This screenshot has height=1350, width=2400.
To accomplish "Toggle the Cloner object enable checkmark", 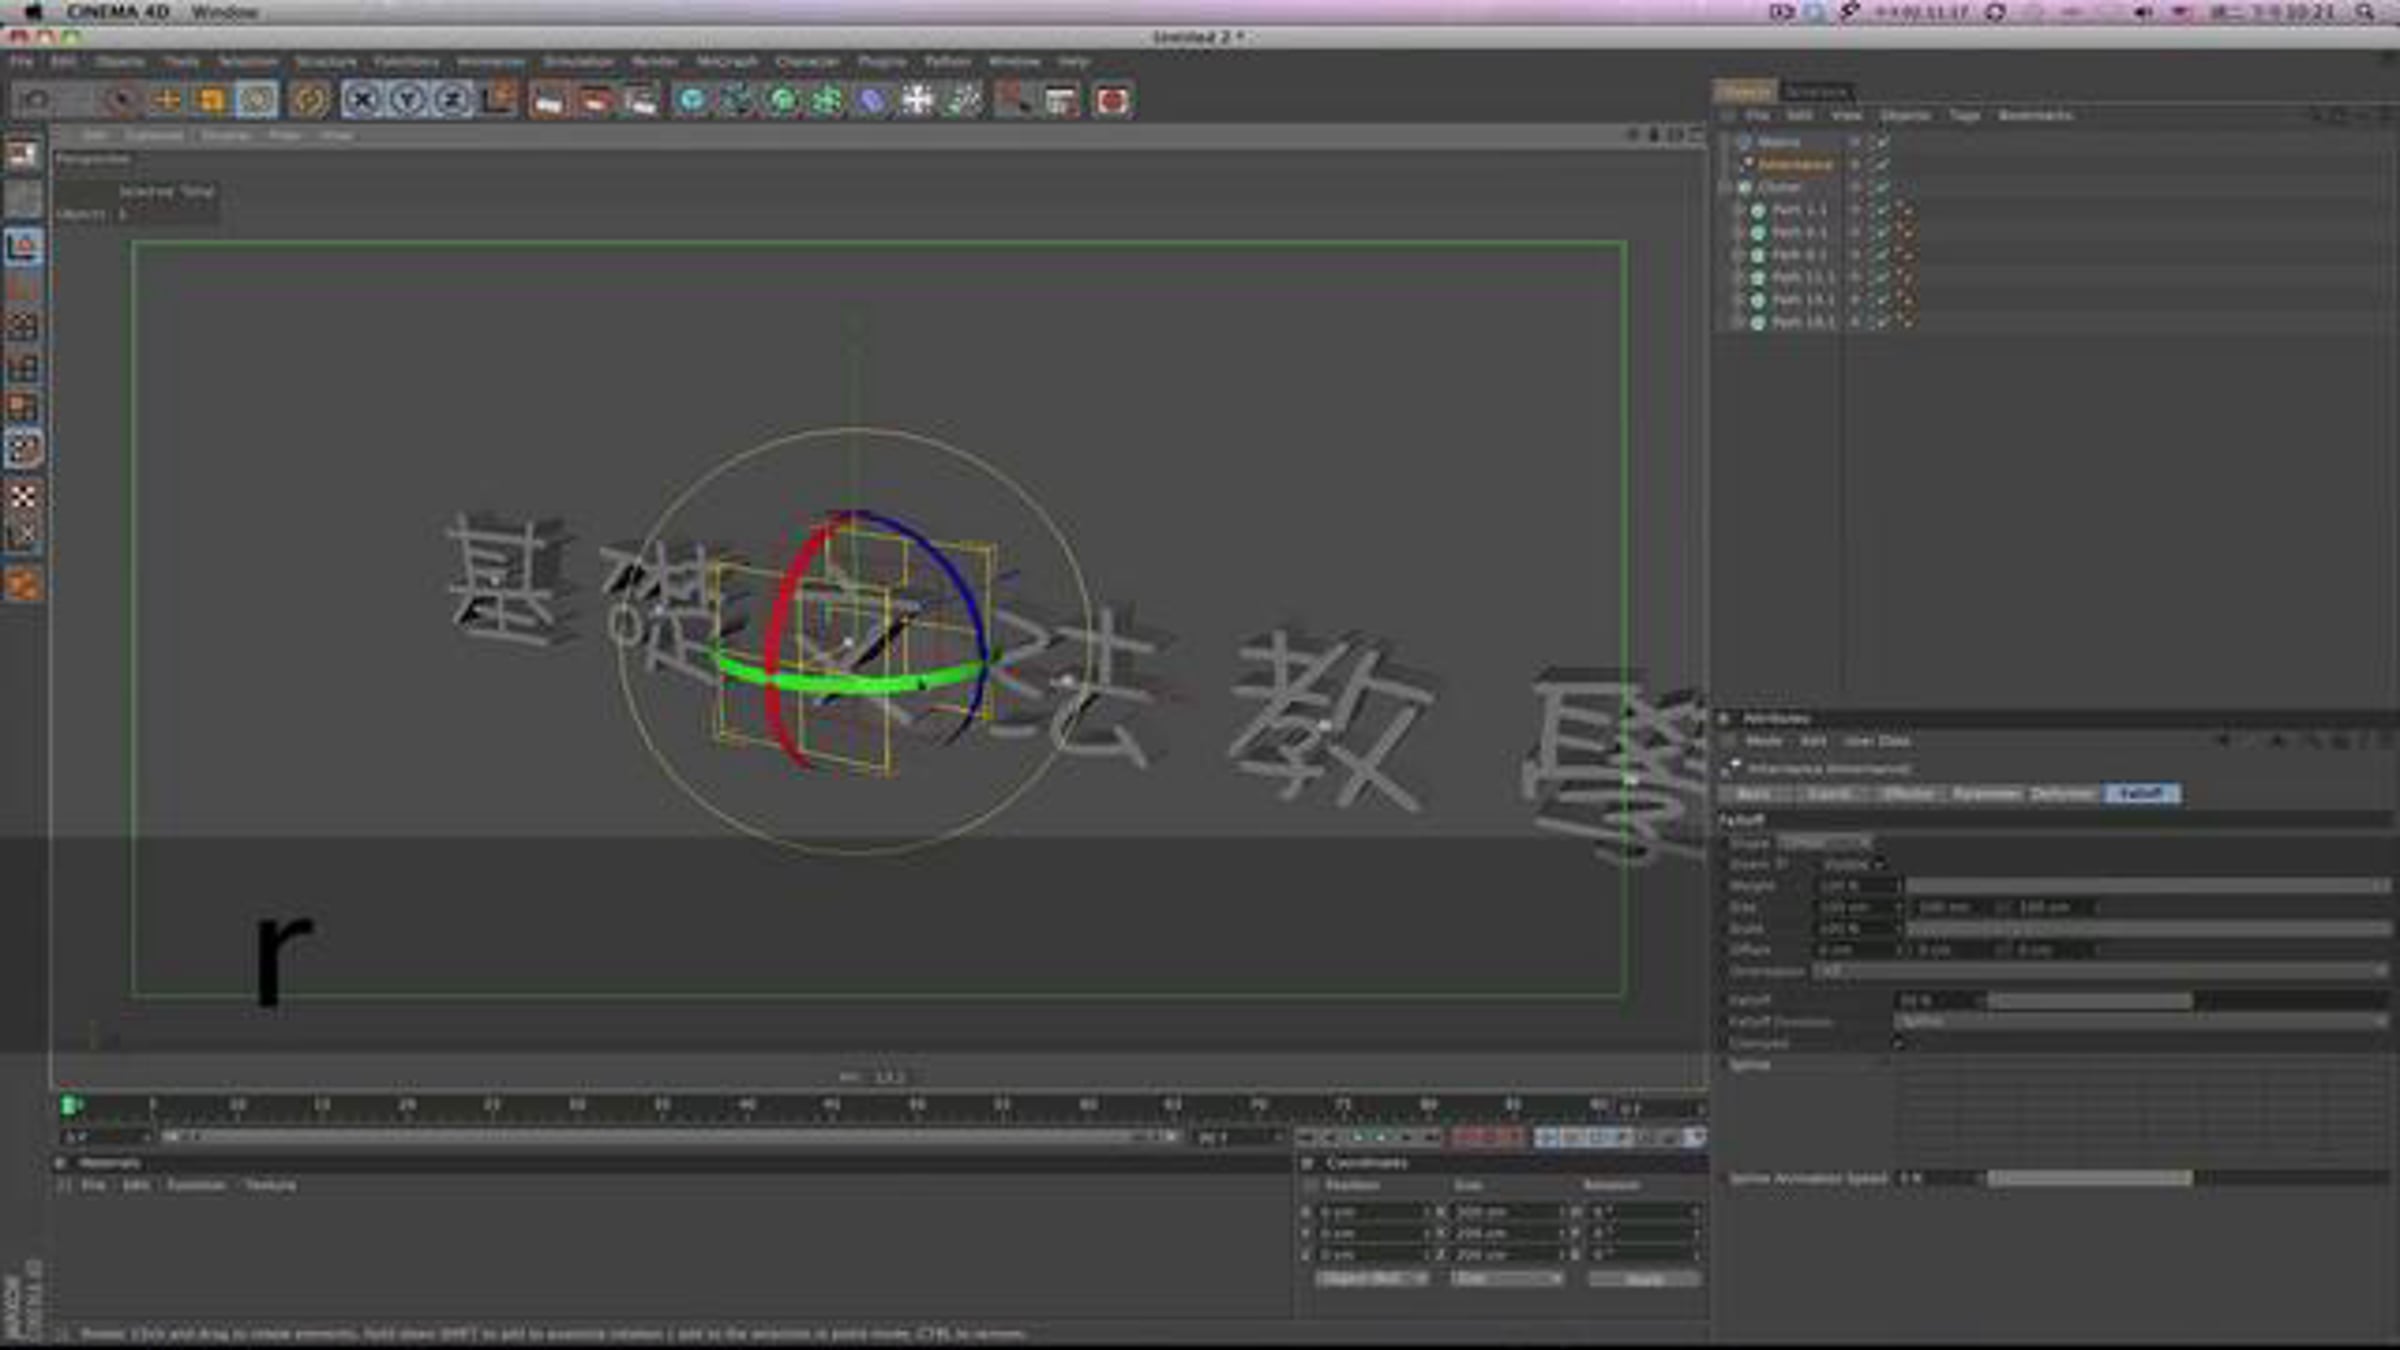I will pyautogui.click(x=1881, y=187).
